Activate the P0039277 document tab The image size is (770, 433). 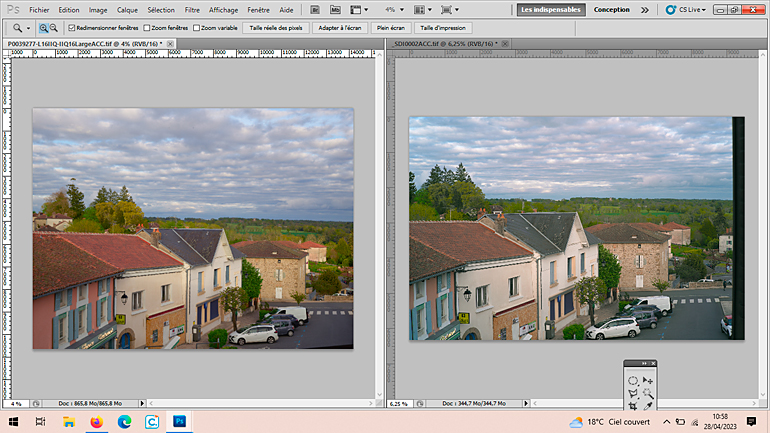[84, 44]
